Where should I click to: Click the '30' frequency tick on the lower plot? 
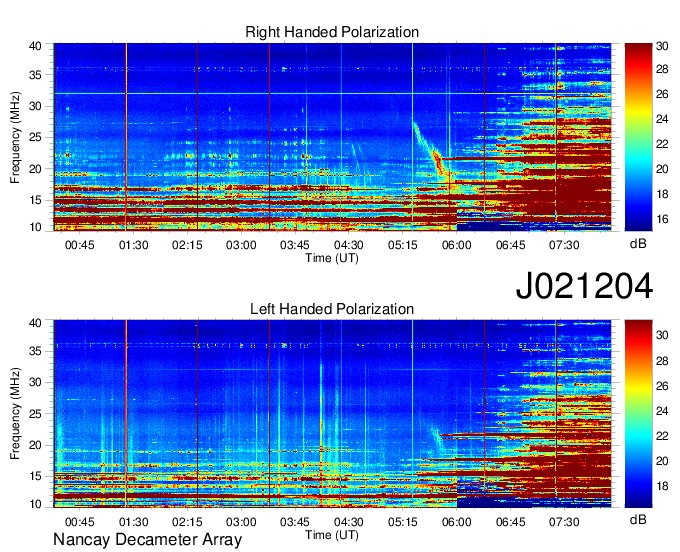click(35, 382)
